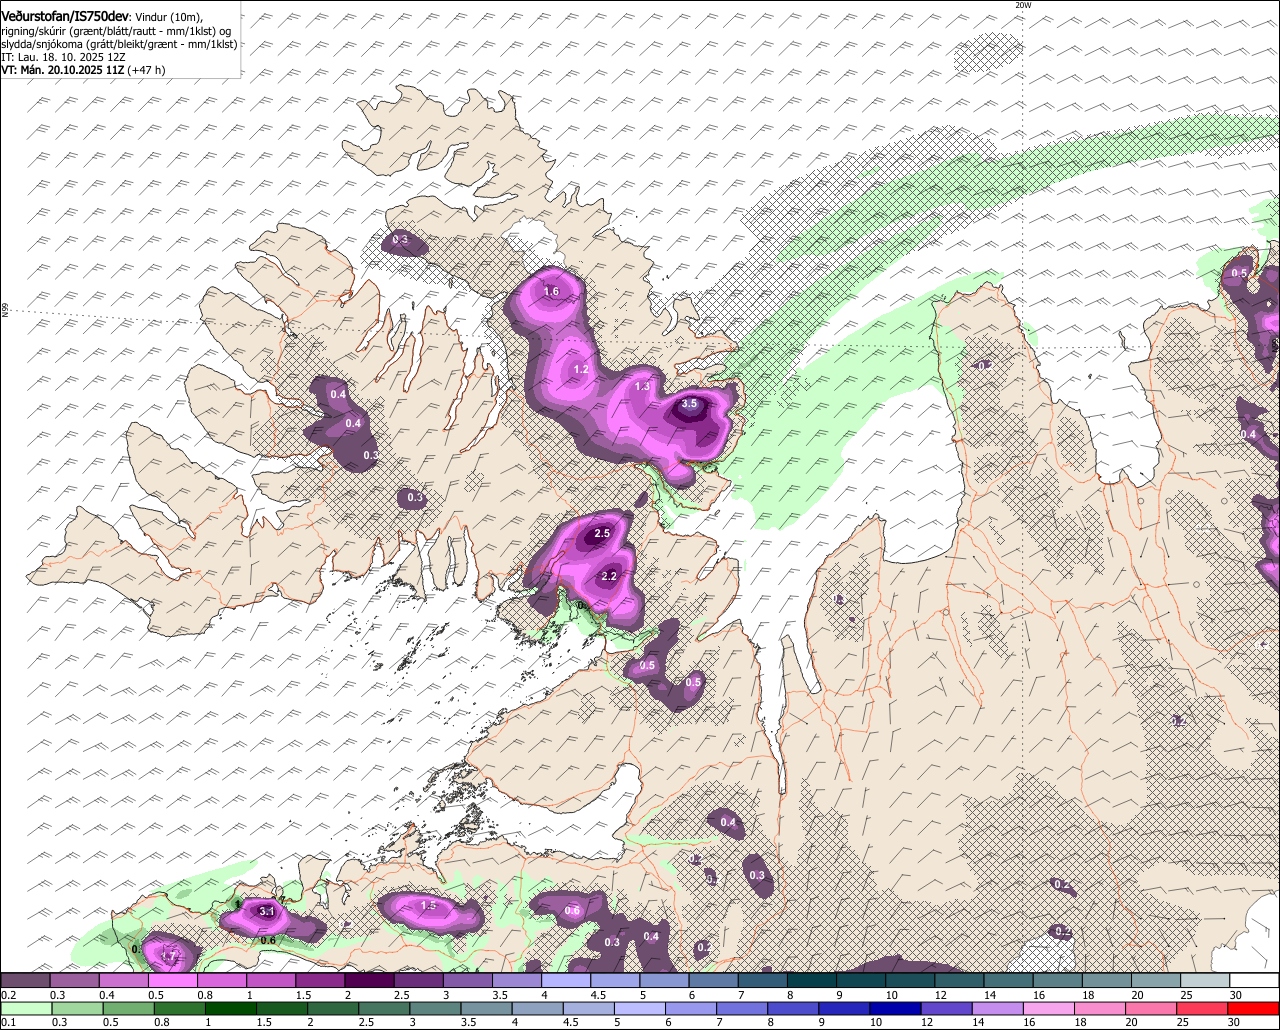Click the 10 label in the lower legend row
Viewport: 1280px width, 1030px height.
875,1021
